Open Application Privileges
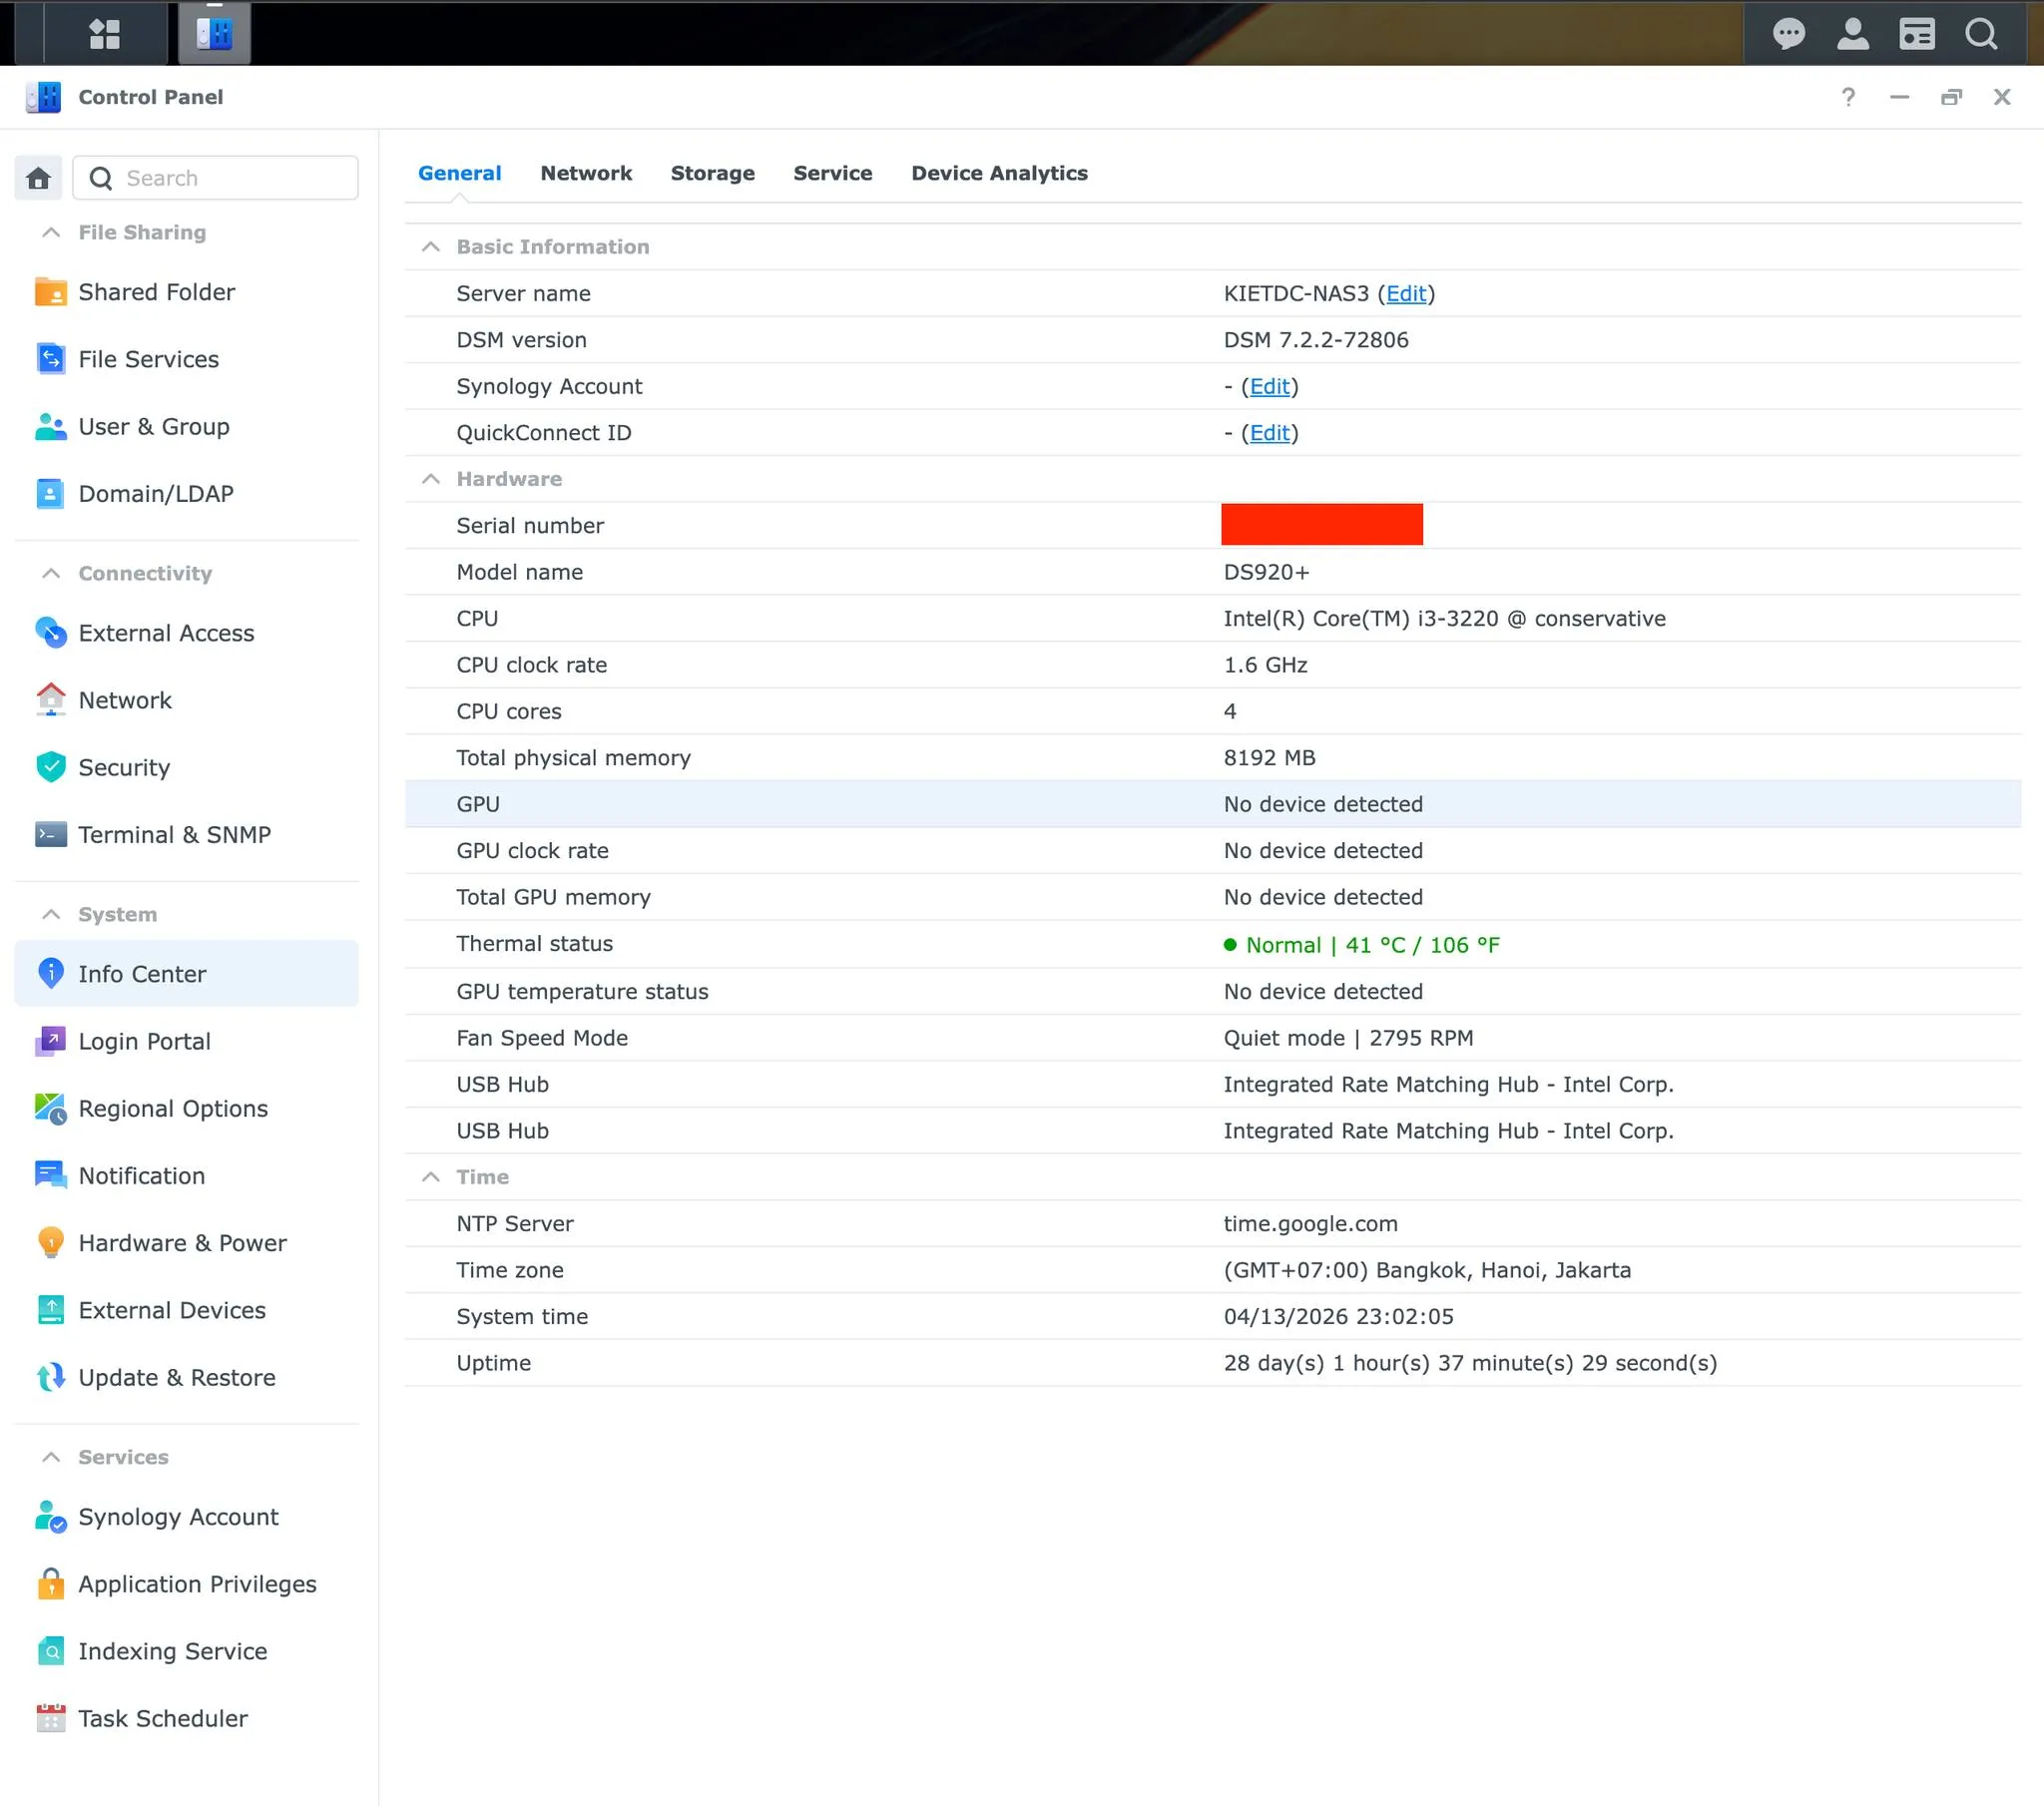 tap(187, 1584)
